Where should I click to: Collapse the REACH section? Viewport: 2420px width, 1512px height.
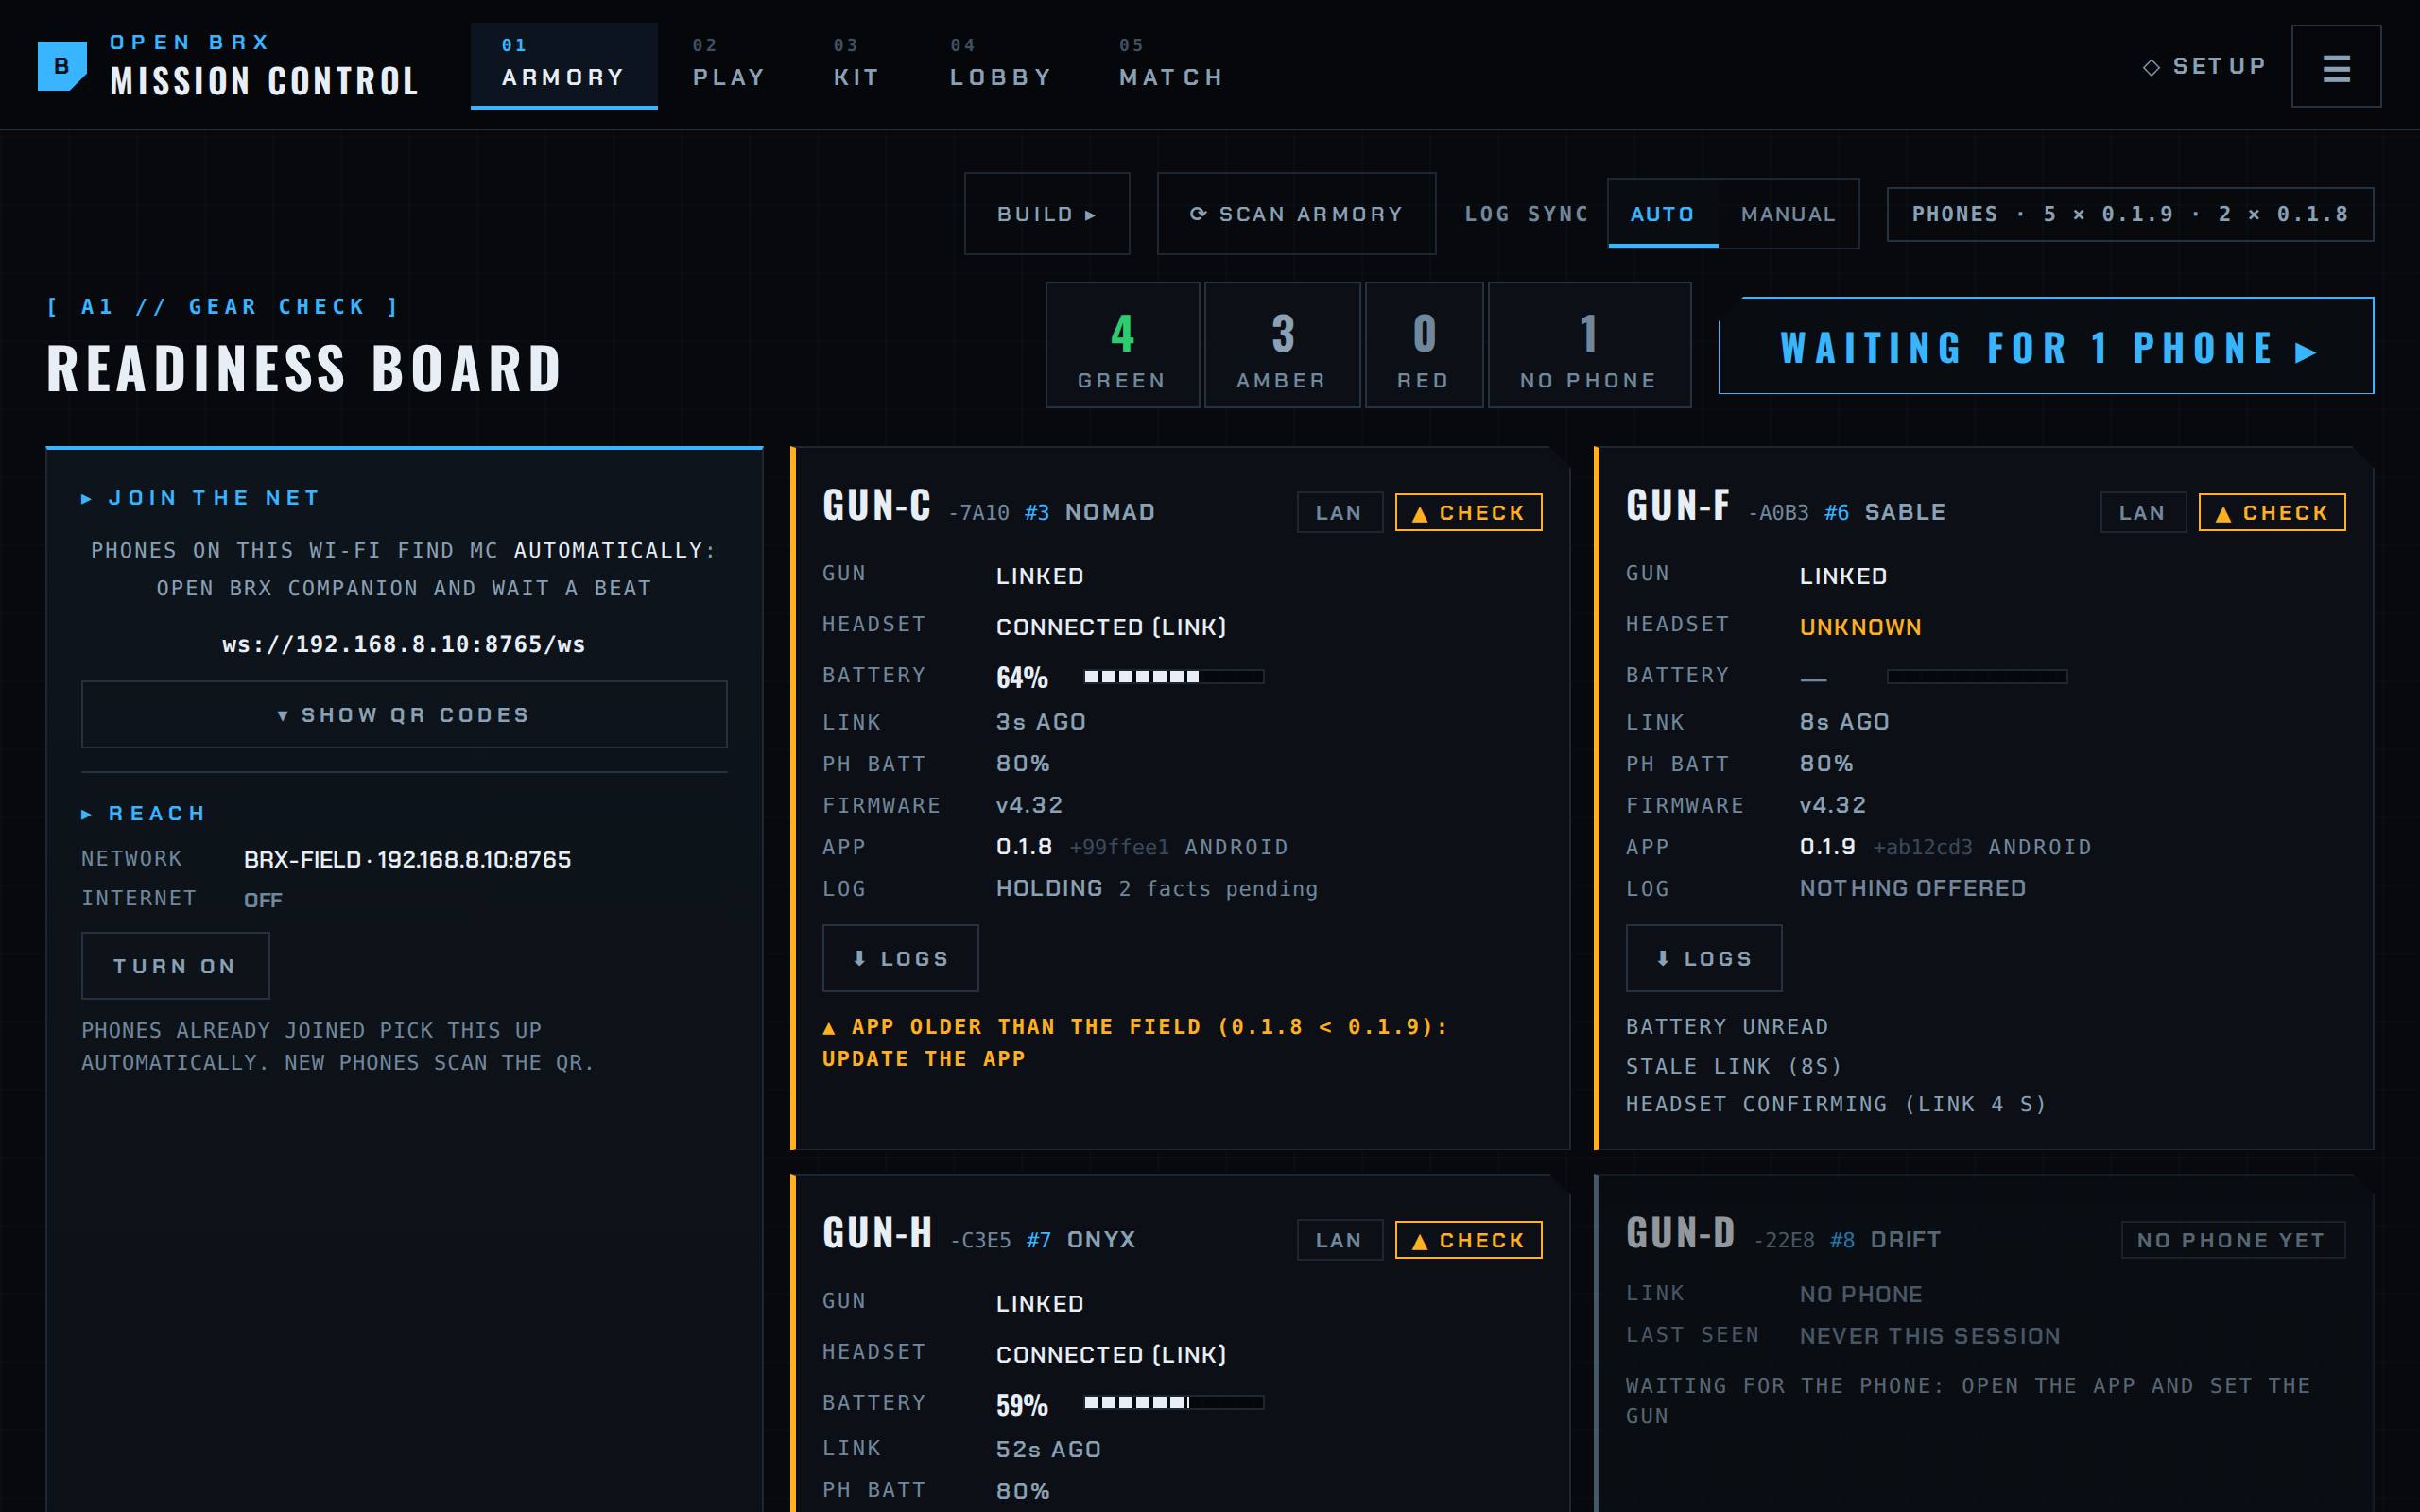[144, 813]
